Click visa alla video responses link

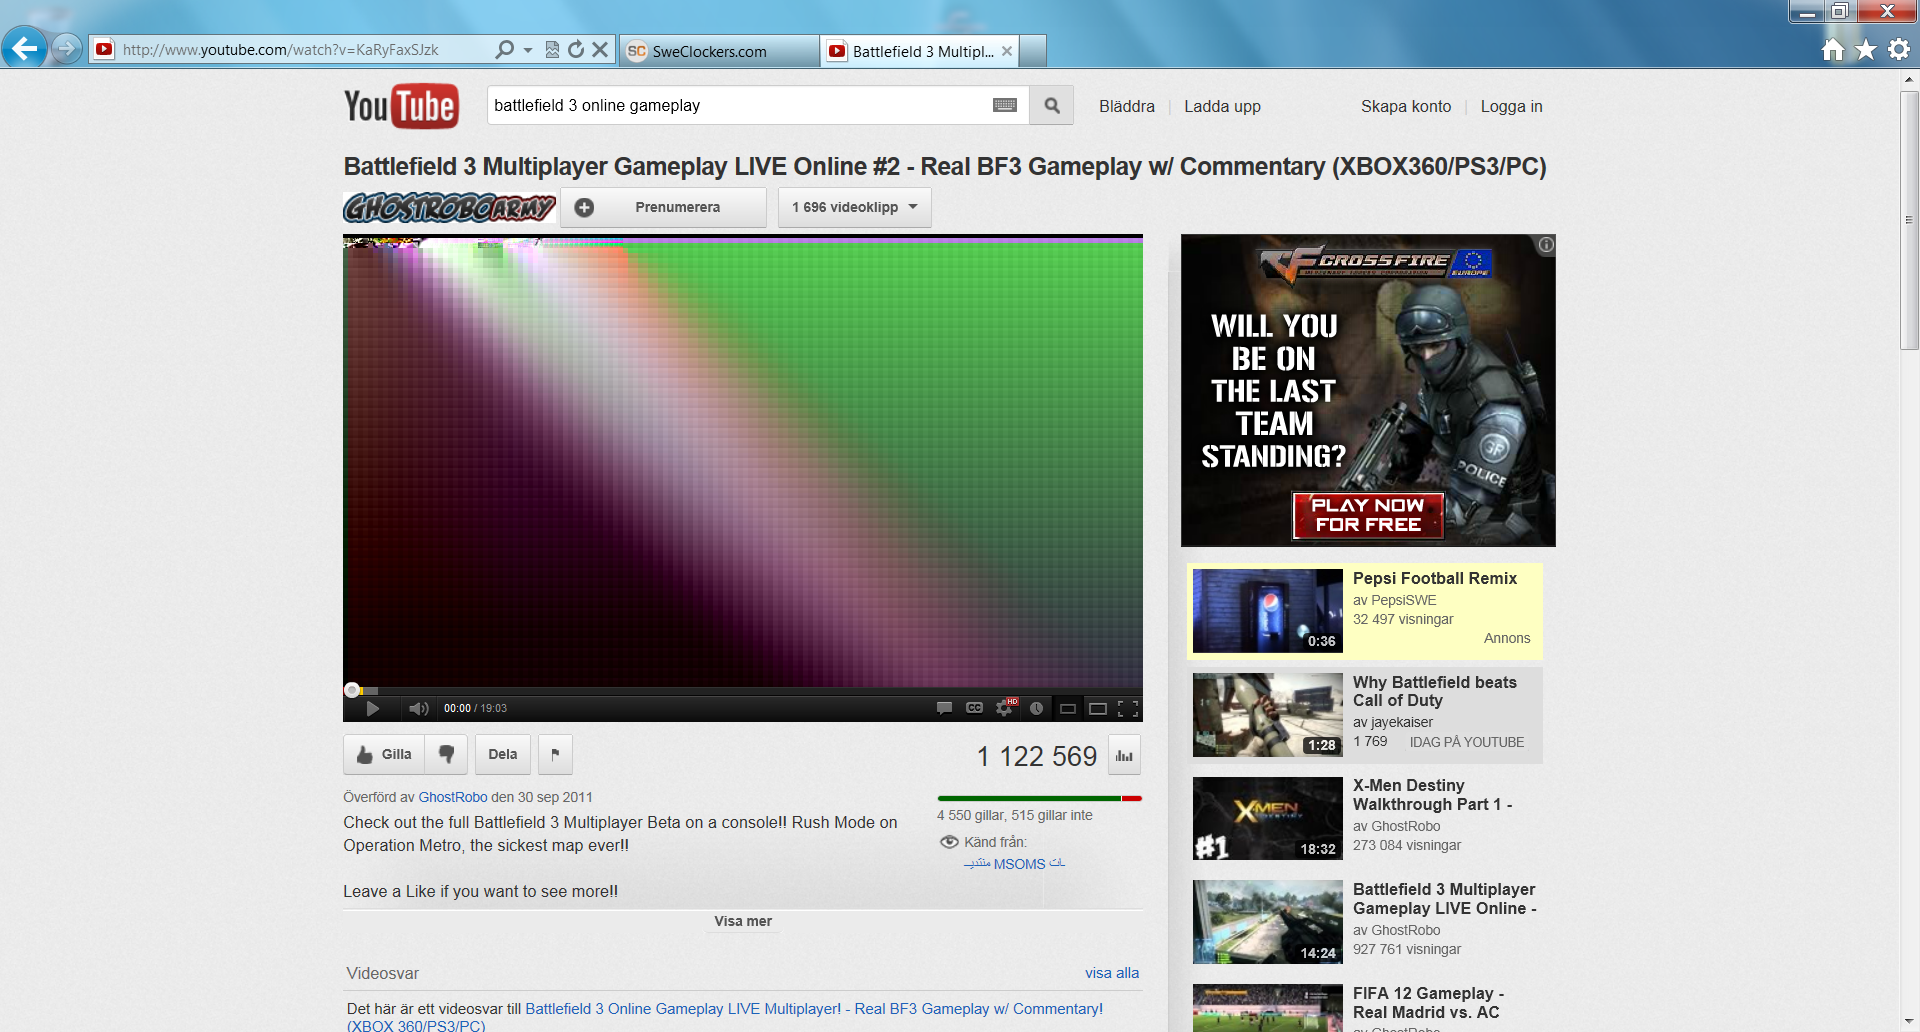tap(1112, 973)
